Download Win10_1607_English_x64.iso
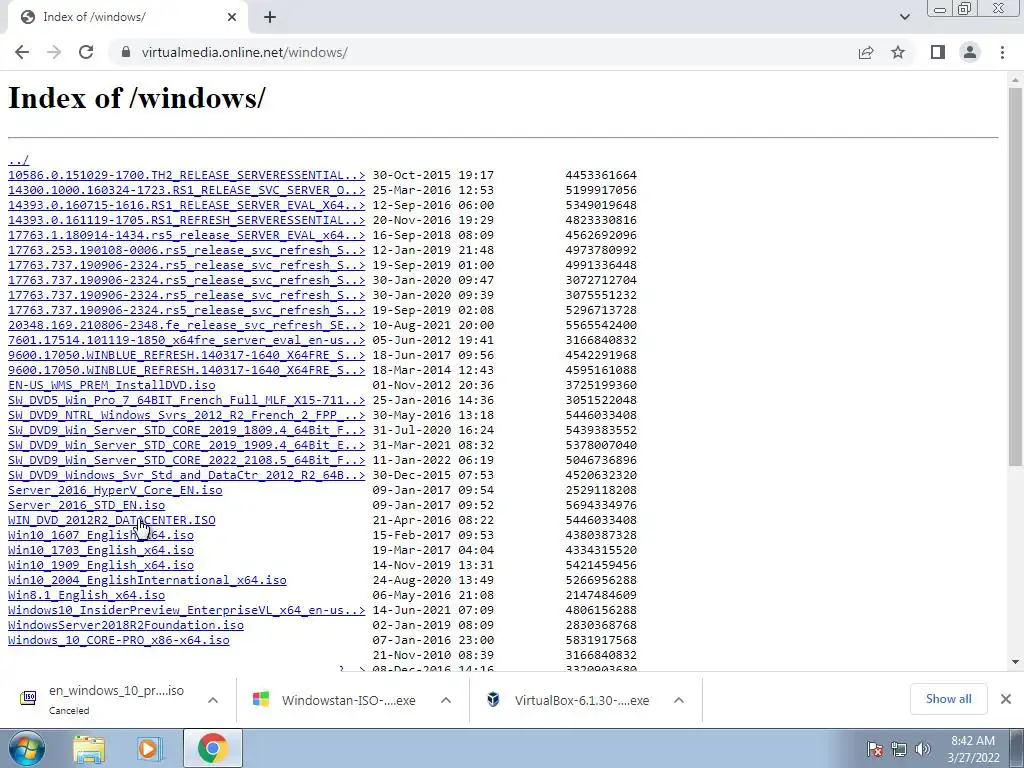This screenshot has height=768, width=1024. pyautogui.click(x=101, y=536)
